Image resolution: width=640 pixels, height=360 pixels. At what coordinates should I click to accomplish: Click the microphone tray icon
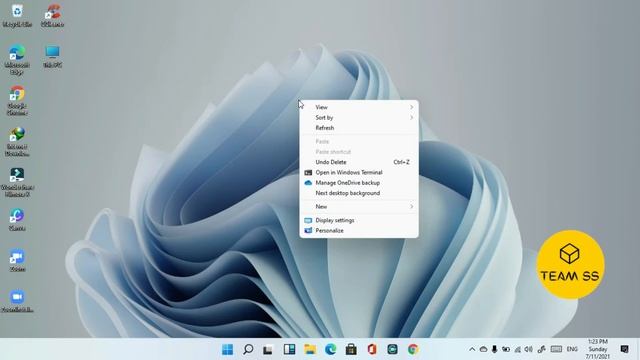[x=494, y=349]
